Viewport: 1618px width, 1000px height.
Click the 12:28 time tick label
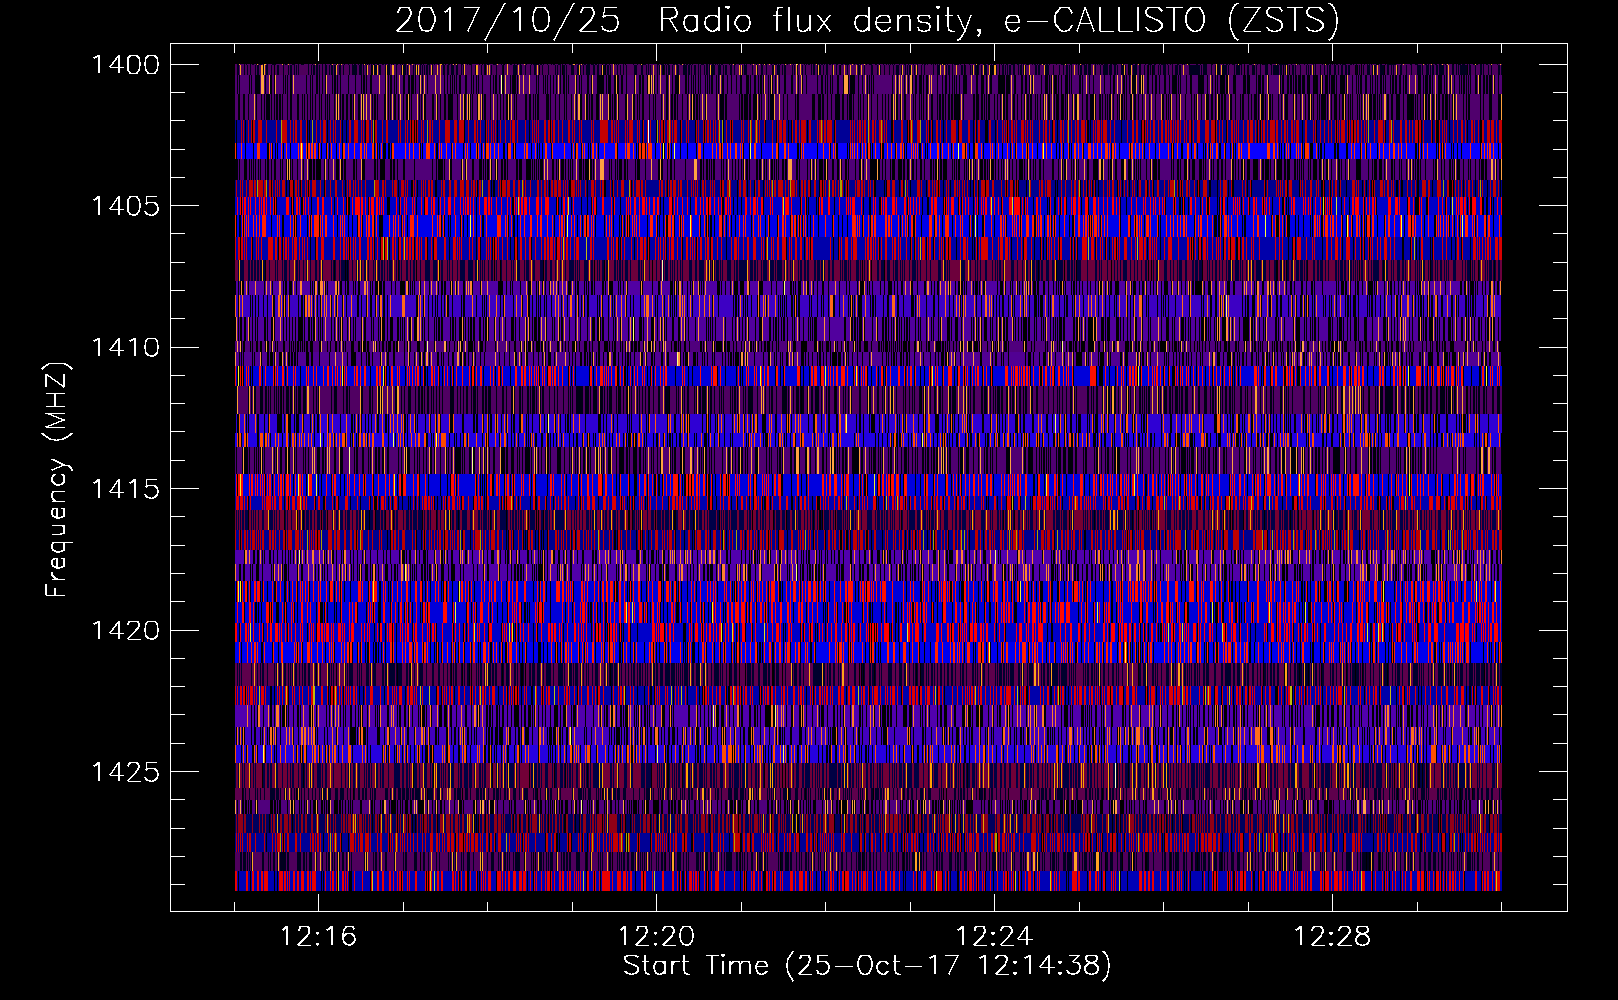1332,937
